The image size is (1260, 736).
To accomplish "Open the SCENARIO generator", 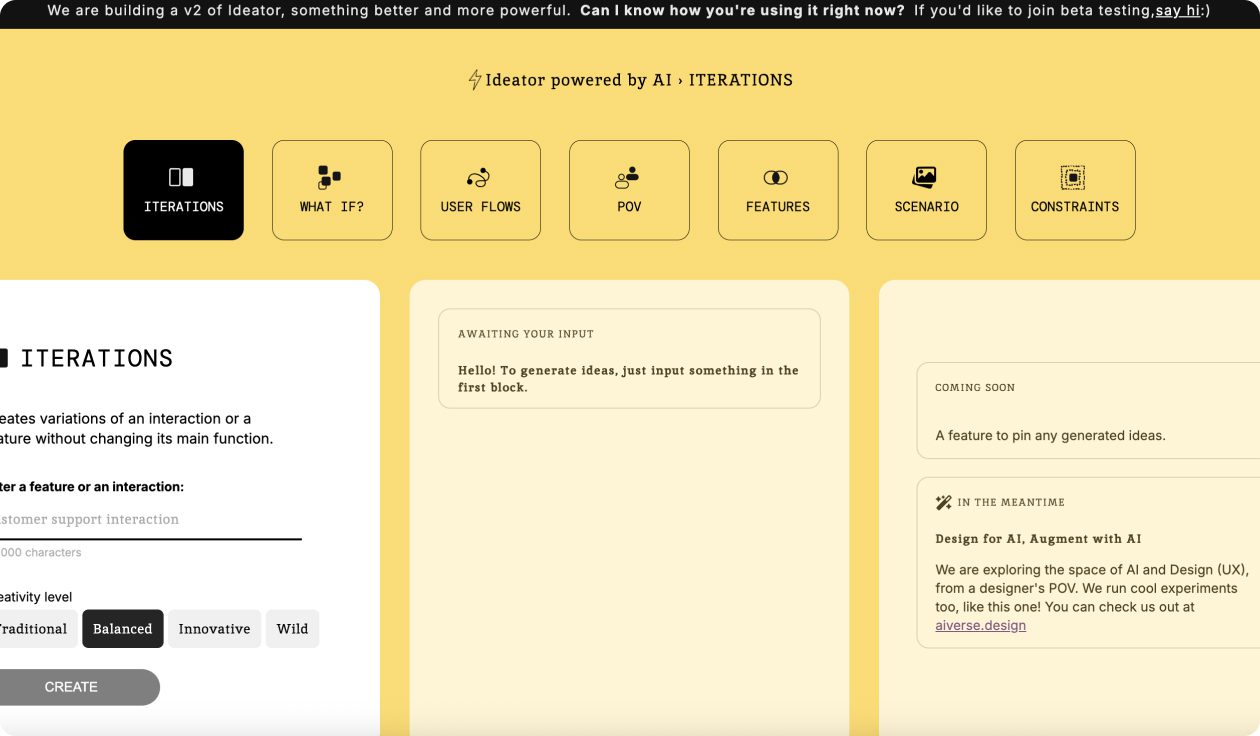I will point(926,190).
